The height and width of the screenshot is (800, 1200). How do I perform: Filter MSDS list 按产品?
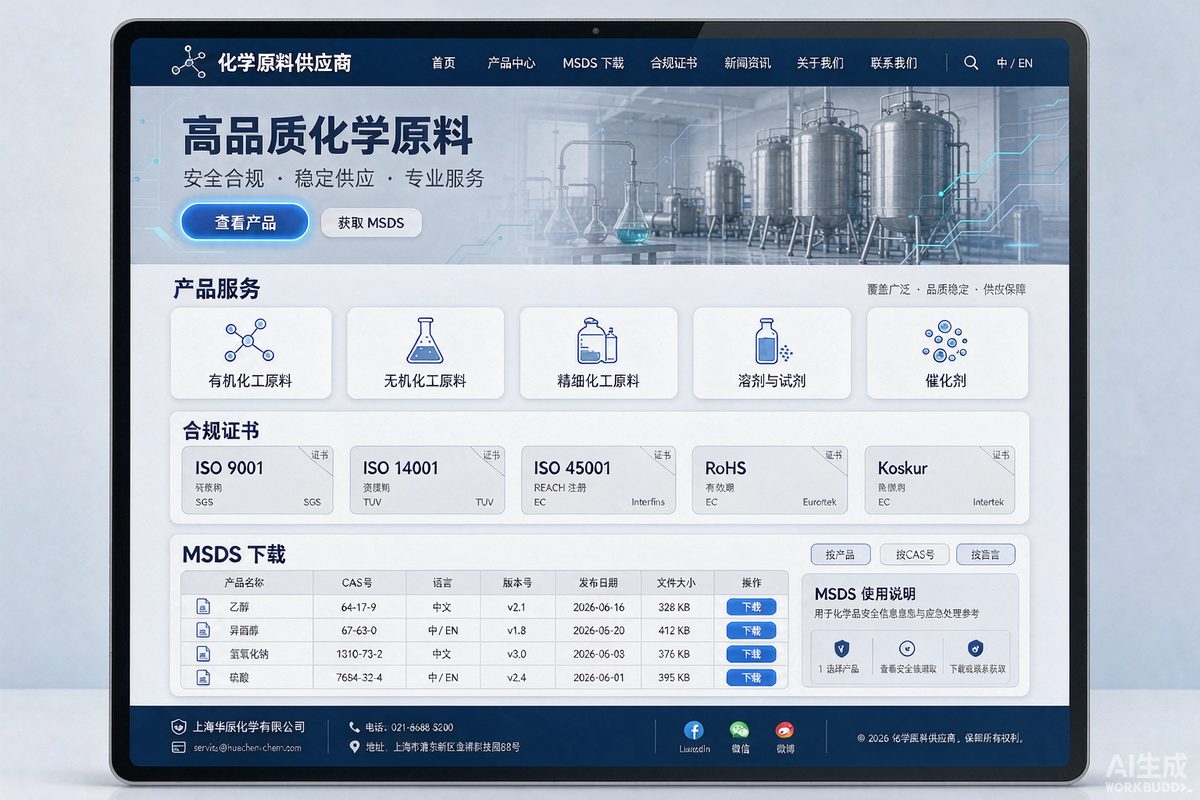click(x=840, y=554)
